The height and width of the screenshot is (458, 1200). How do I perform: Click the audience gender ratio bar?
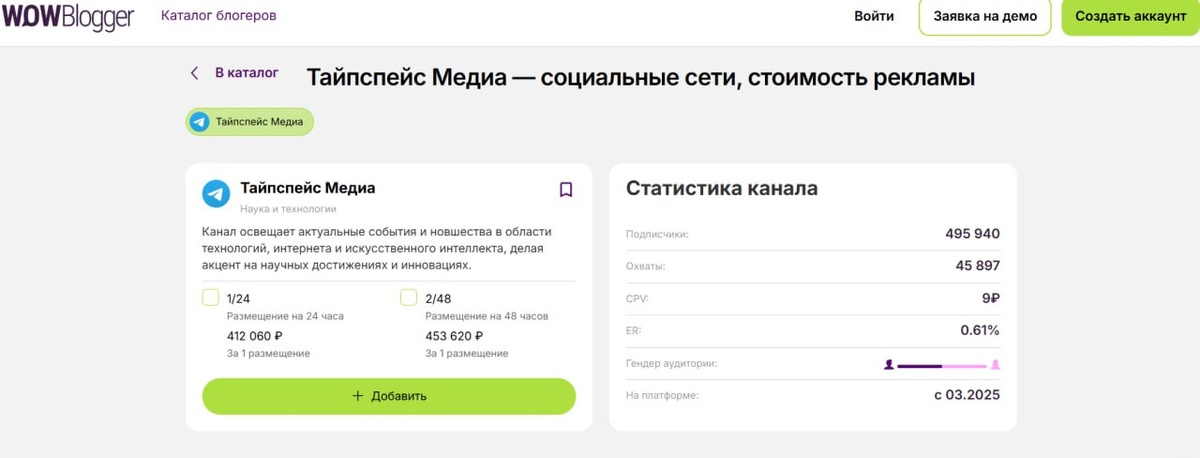941,366
